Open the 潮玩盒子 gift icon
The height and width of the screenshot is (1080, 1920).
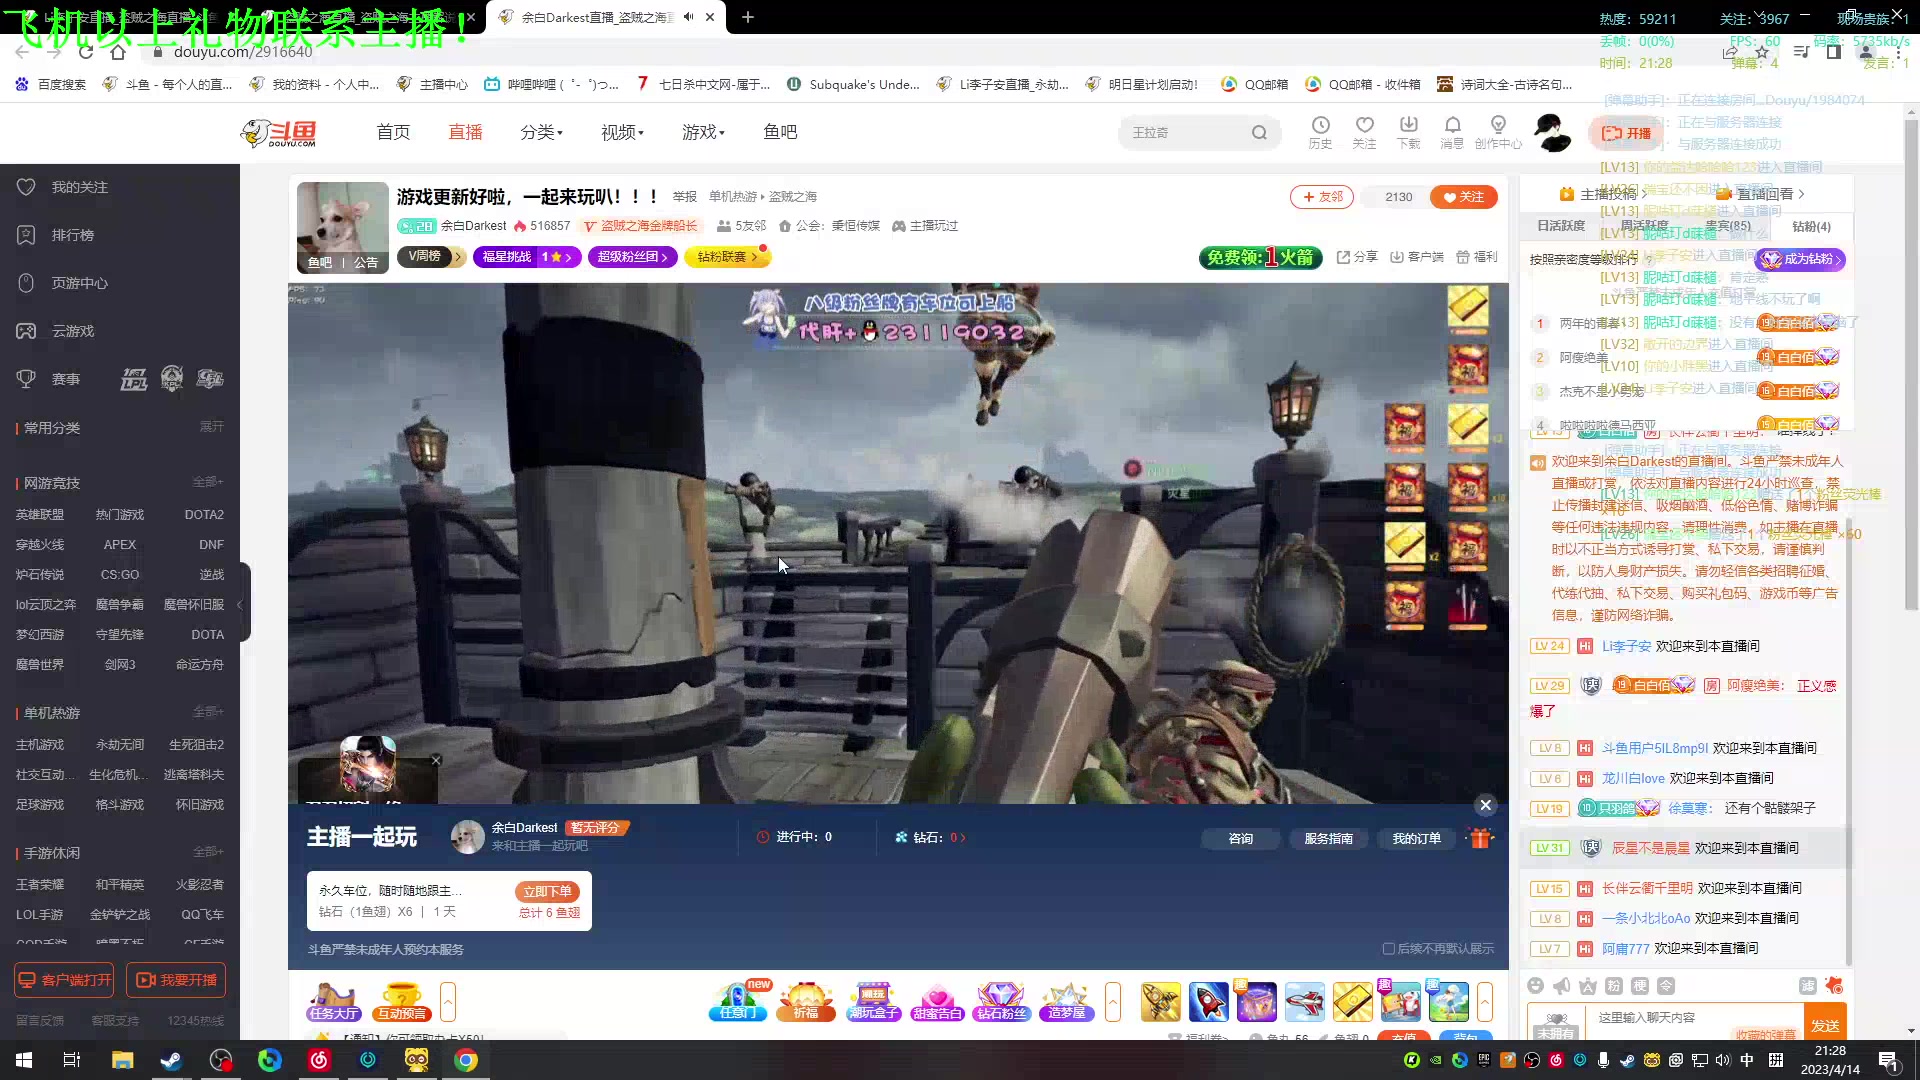873,1001
